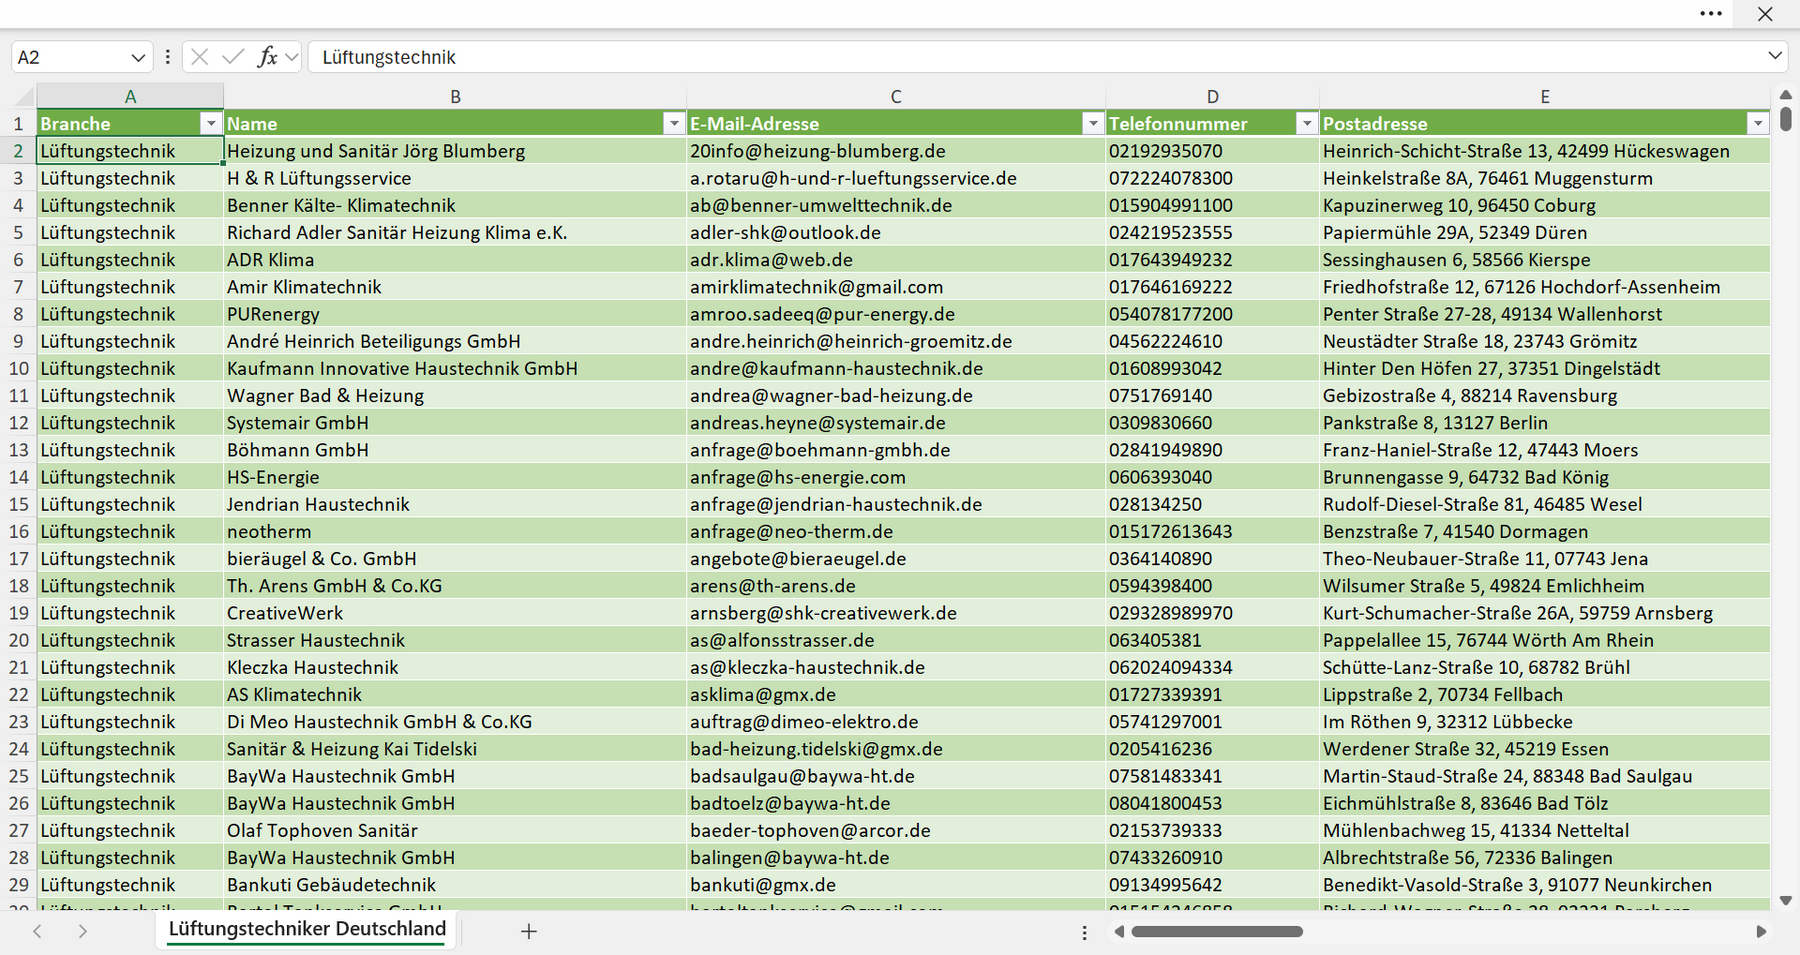Expand the Name Box dropdown arrow

tap(138, 57)
